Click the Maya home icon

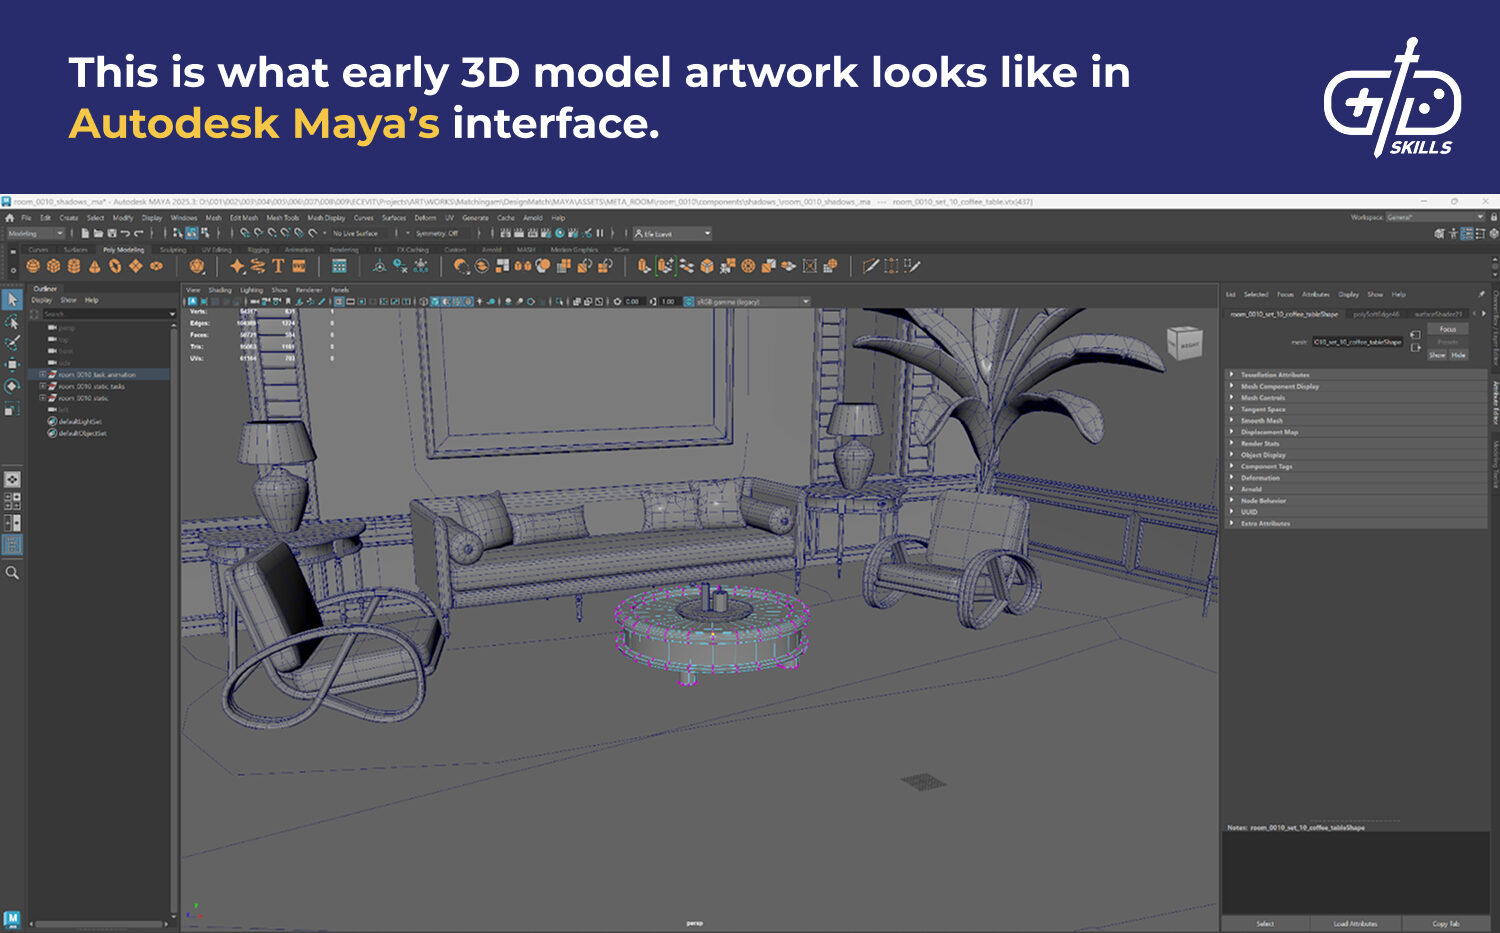tap(10, 217)
